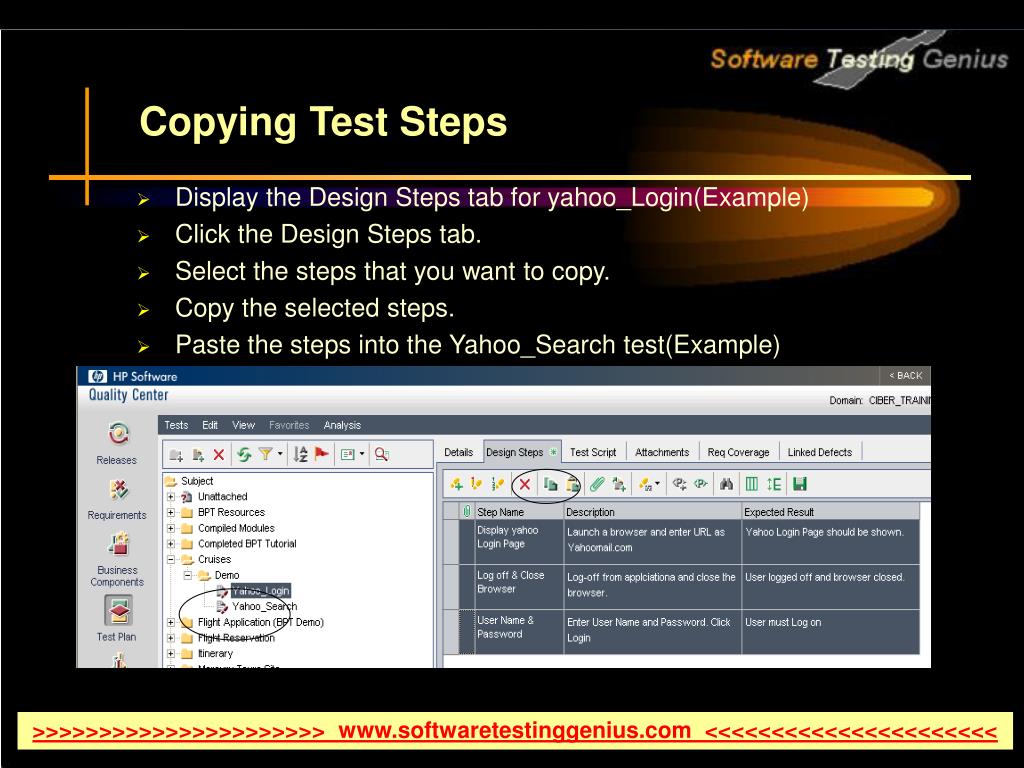The height and width of the screenshot is (768, 1024).
Task: Click the Sort A-Z icon
Action: [300, 454]
